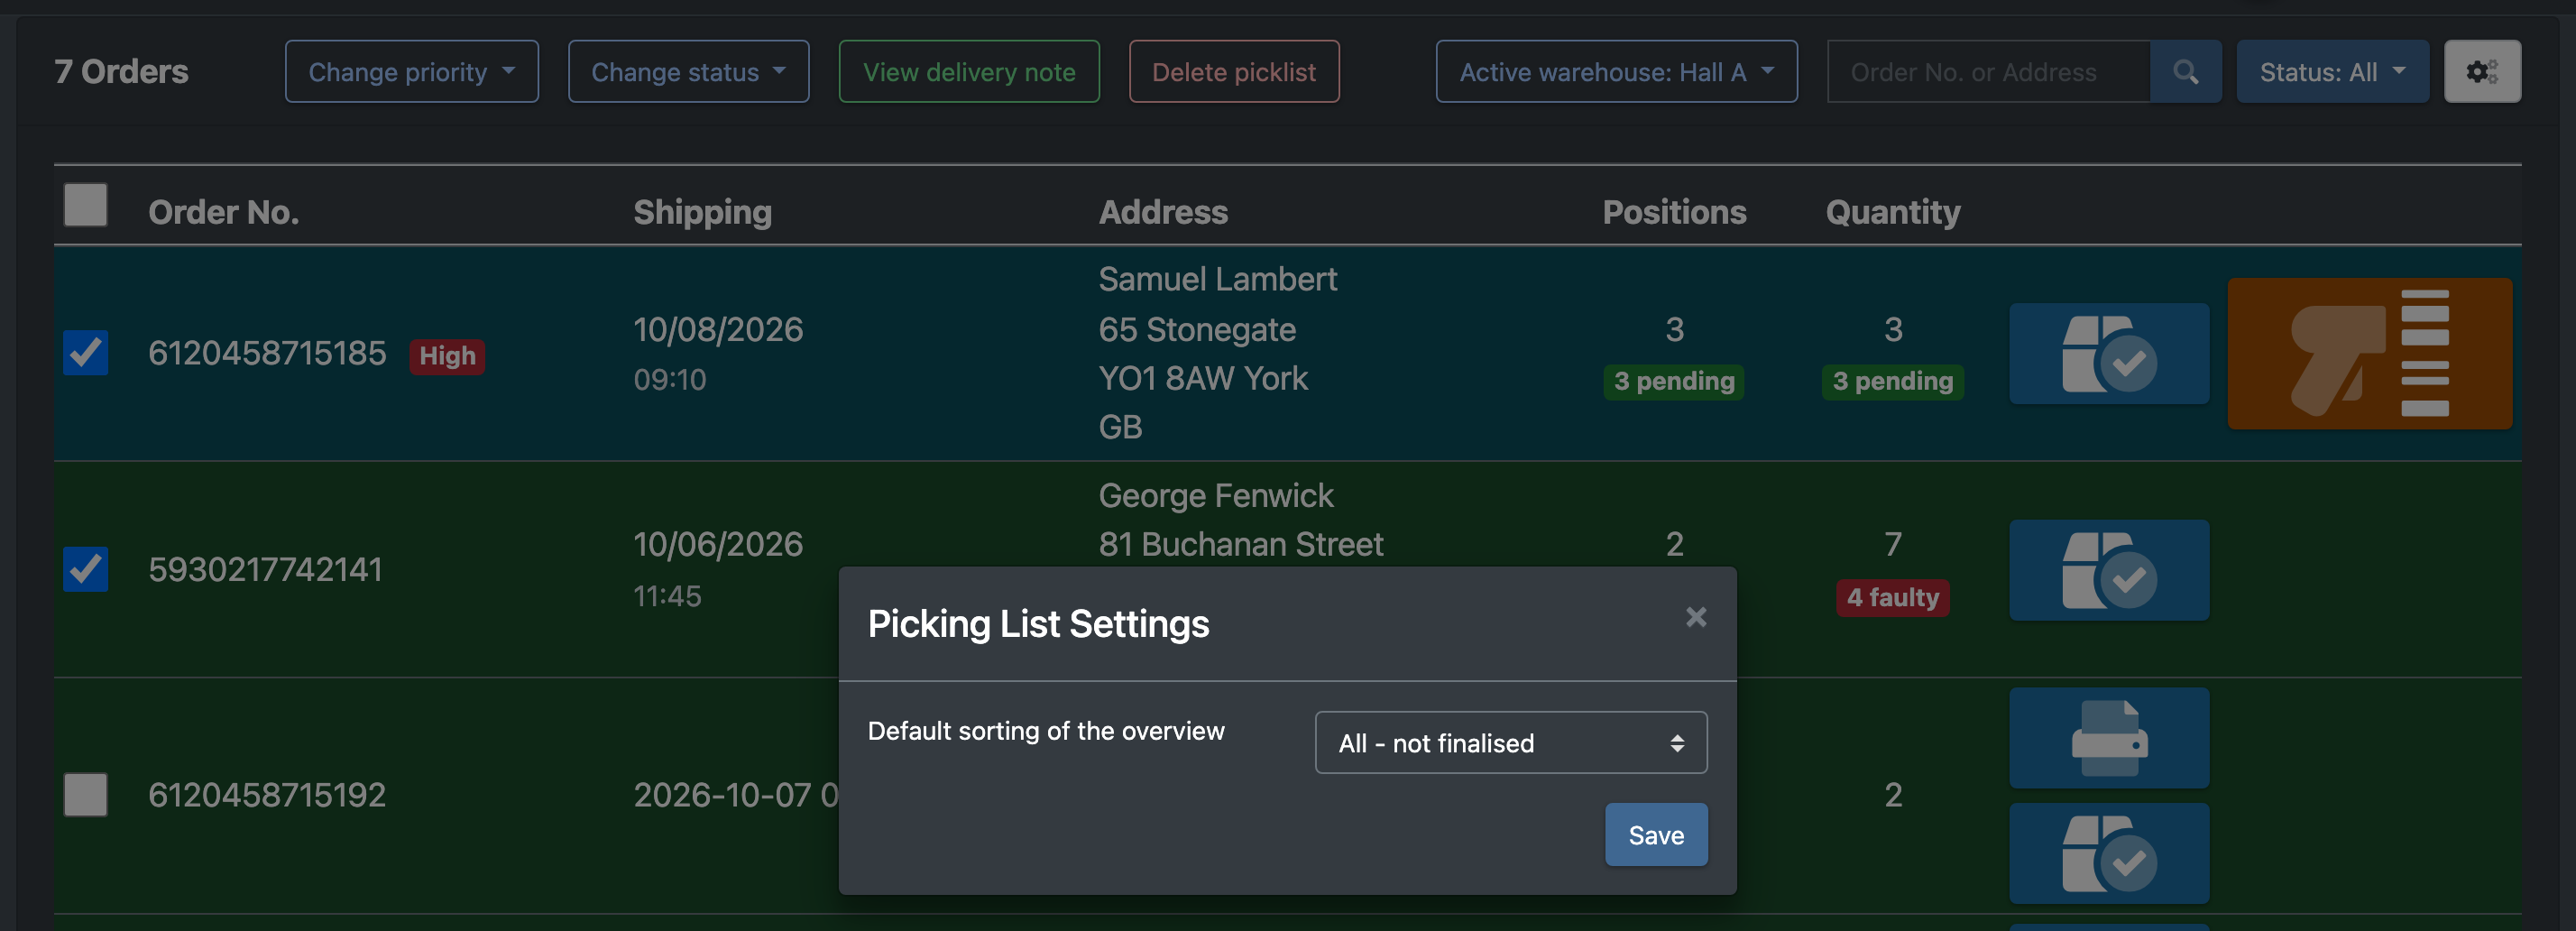Uncheck order 6120458715185 checkbox
2576x931 pixels.
click(x=86, y=353)
